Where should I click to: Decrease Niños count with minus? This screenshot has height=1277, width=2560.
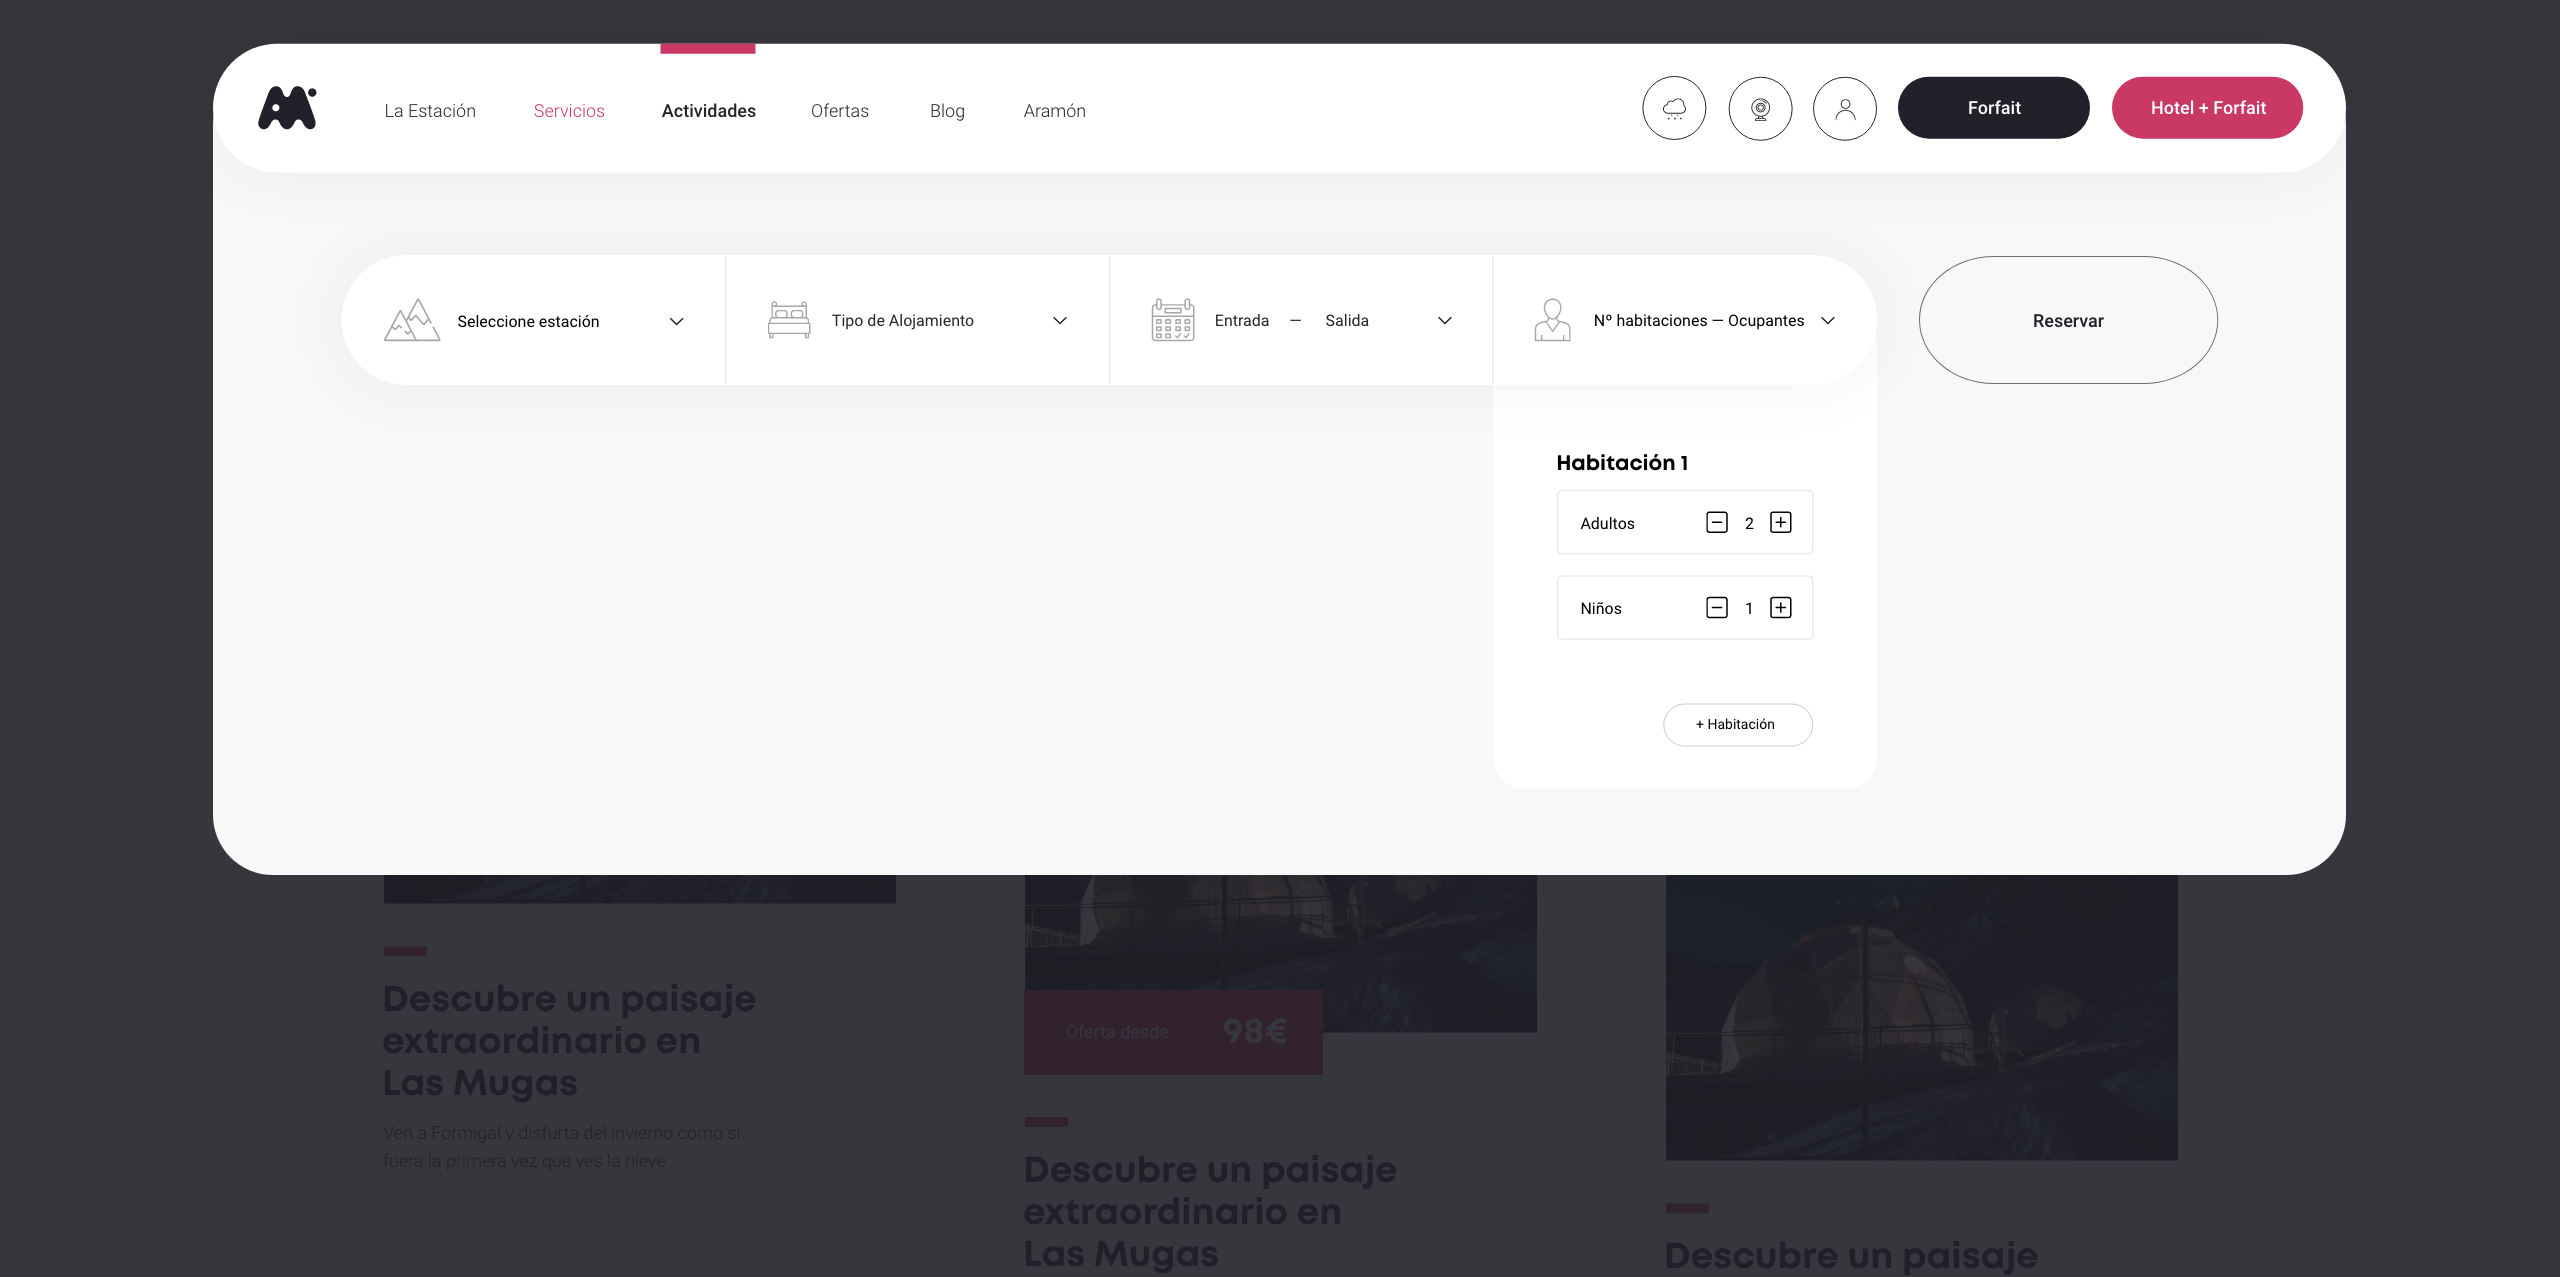(x=1717, y=607)
